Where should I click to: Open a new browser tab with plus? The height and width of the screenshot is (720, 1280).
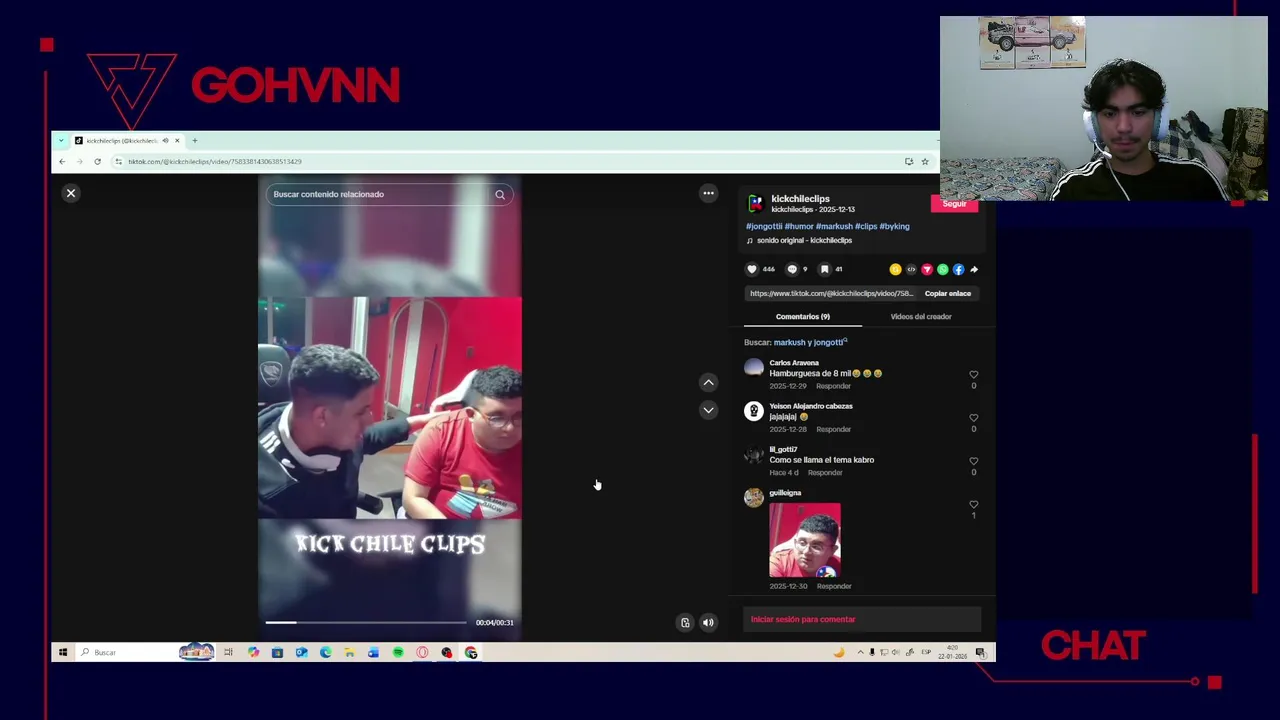click(x=195, y=141)
